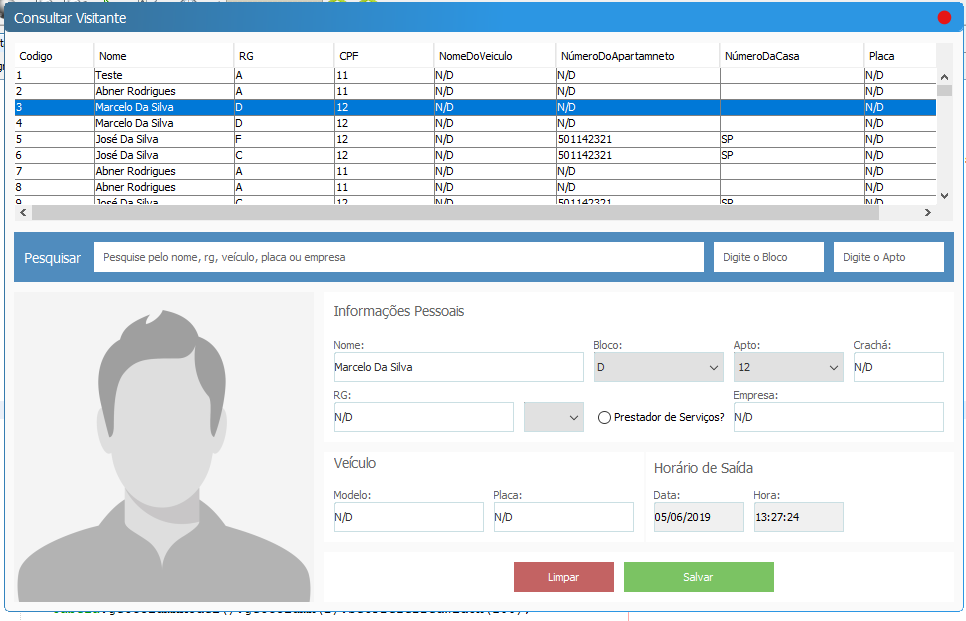Open the Bloco dropdown
This screenshot has width=966, height=621.
pos(658,367)
